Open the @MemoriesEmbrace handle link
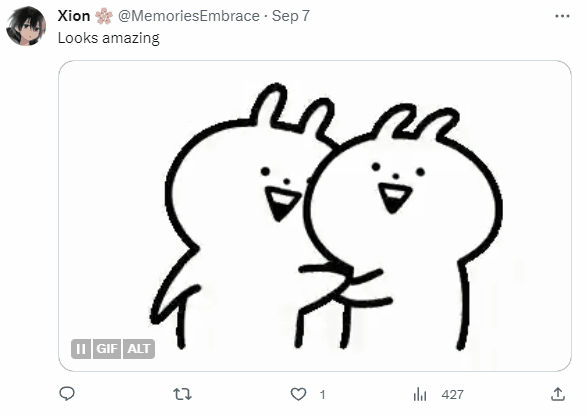The image size is (586, 415). (189, 16)
